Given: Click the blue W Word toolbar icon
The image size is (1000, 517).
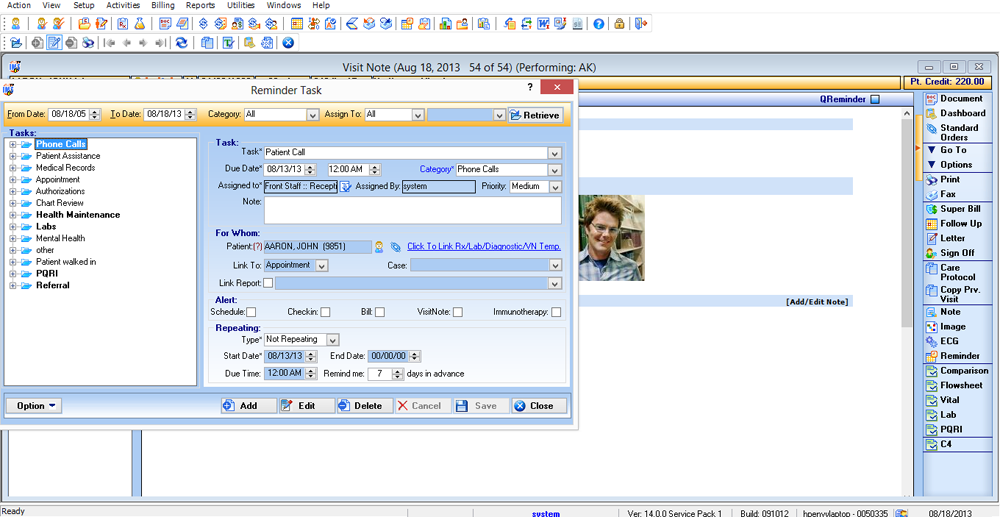Looking at the screenshot, I should 544,24.
